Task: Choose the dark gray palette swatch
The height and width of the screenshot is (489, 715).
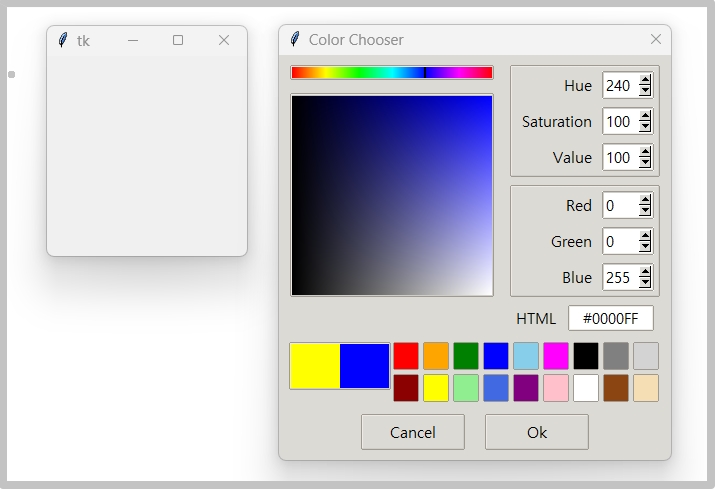Action: (616, 356)
